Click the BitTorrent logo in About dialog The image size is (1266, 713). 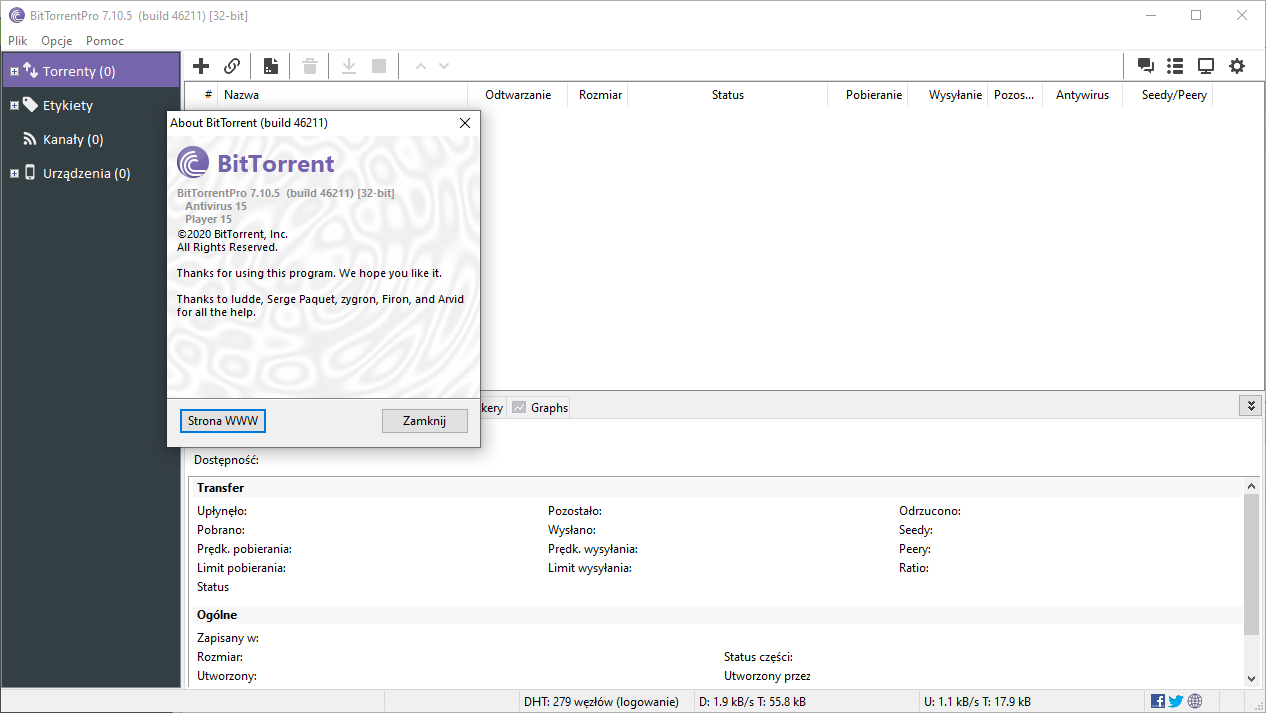coord(256,163)
